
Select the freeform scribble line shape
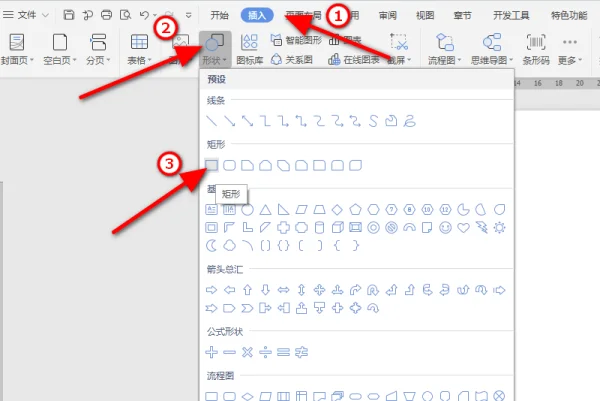pyautogui.click(x=409, y=121)
